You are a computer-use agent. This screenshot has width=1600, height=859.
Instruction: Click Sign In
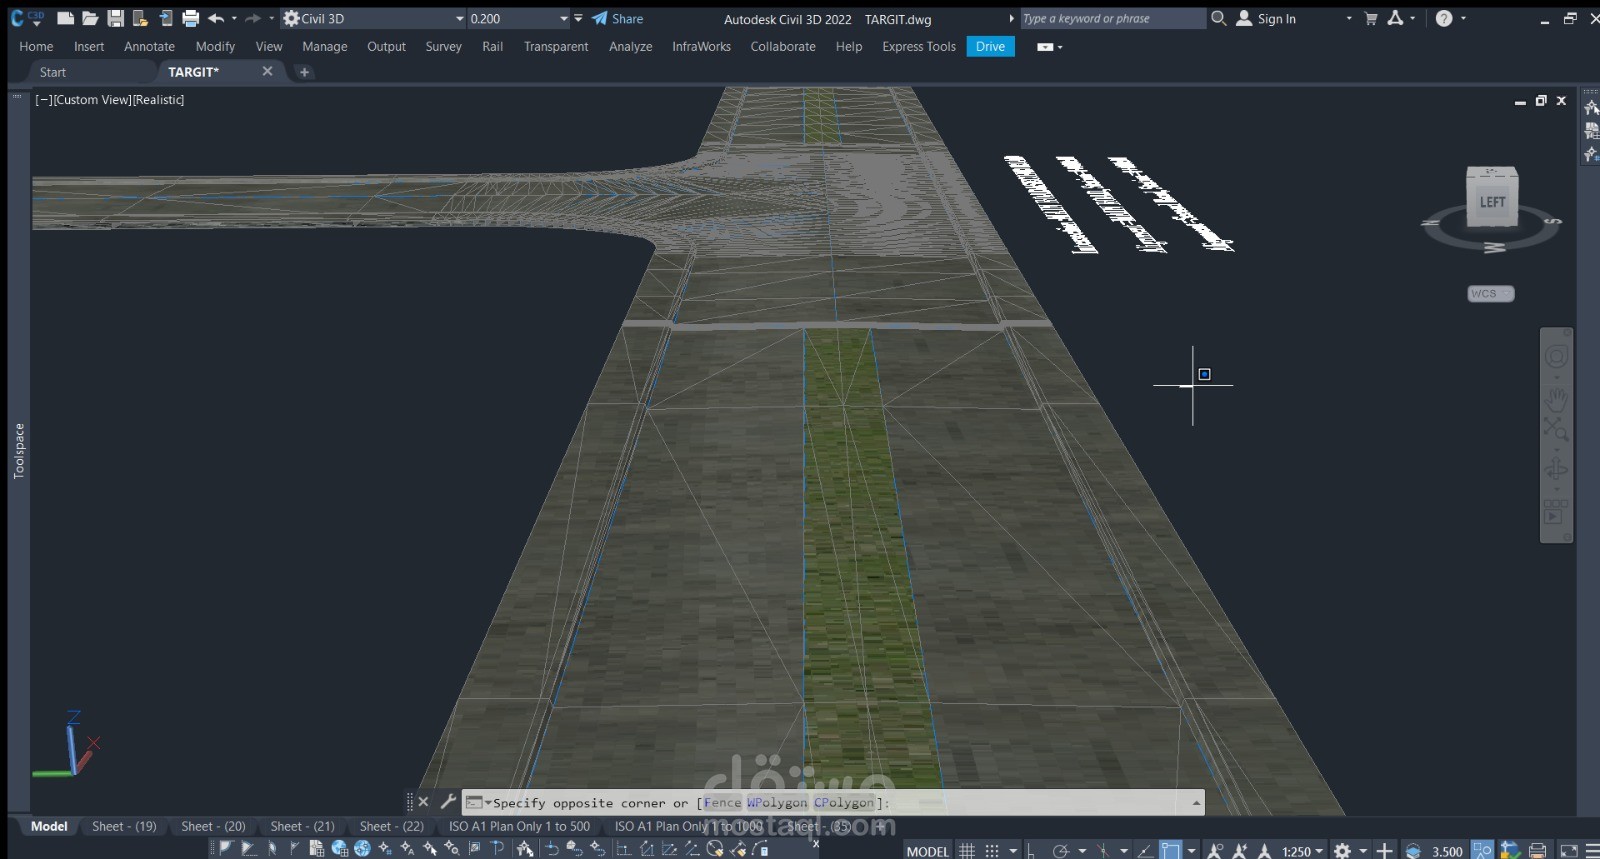(x=1266, y=18)
